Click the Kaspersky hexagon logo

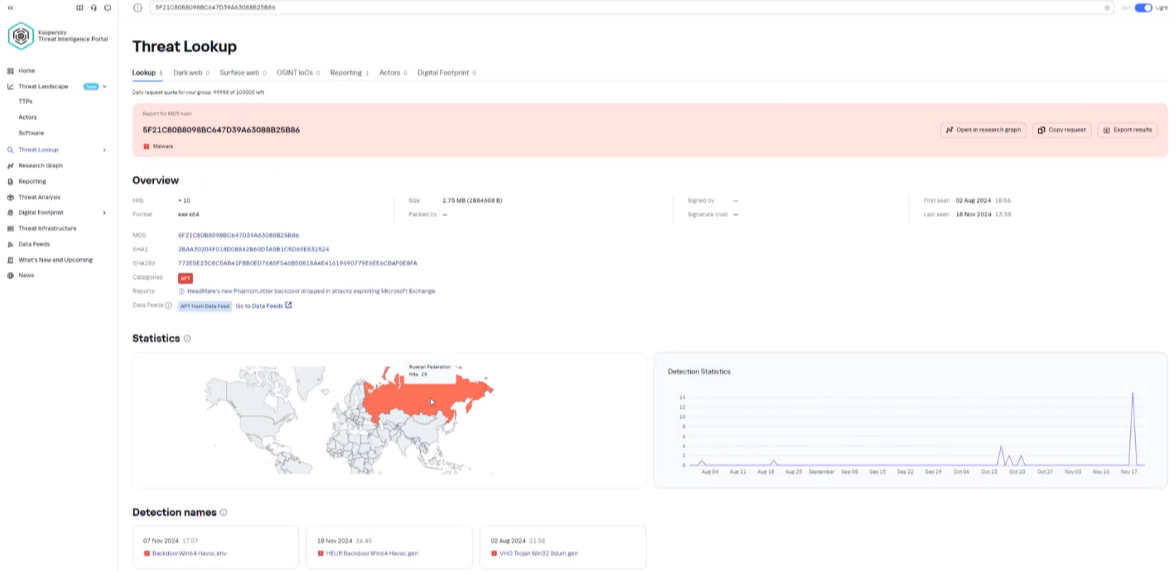[x=21, y=35]
